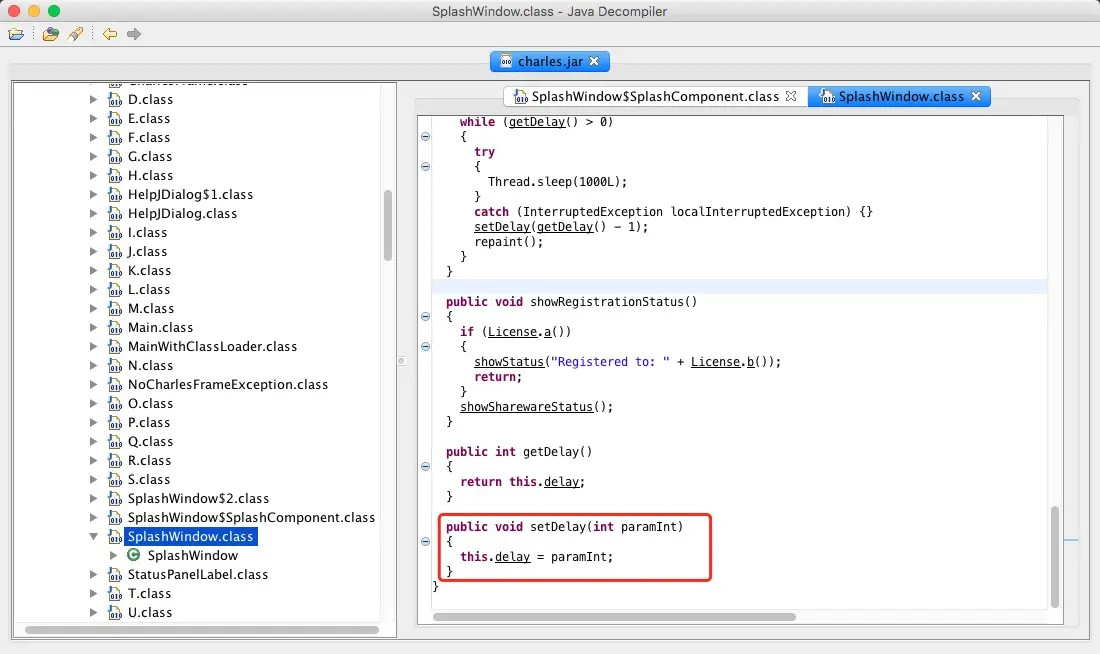
Task: Expand StatusPanelLabel.class node
Action: click(x=93, y=574)
